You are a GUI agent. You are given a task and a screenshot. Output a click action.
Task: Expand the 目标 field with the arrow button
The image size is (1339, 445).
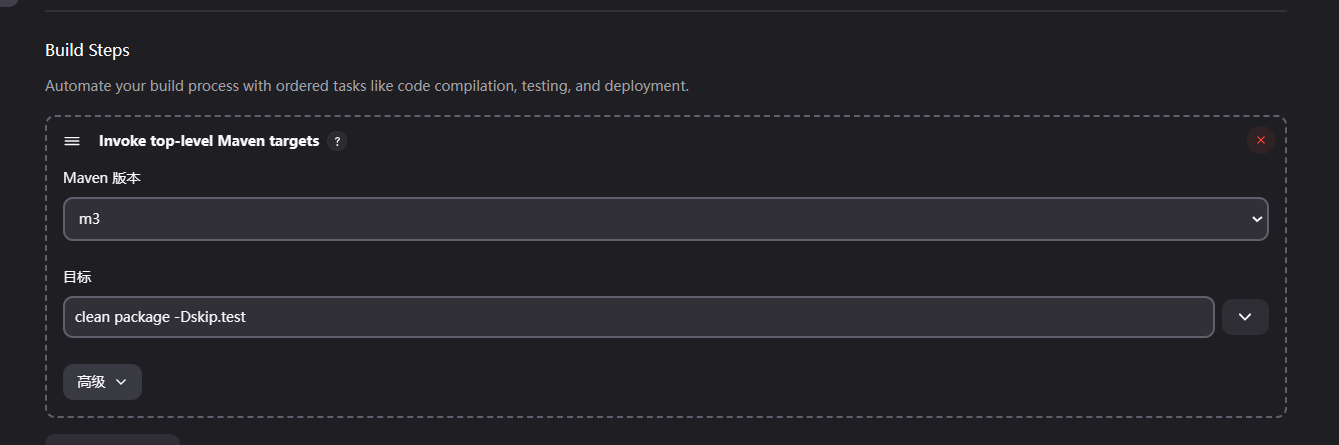[1245, 317]
